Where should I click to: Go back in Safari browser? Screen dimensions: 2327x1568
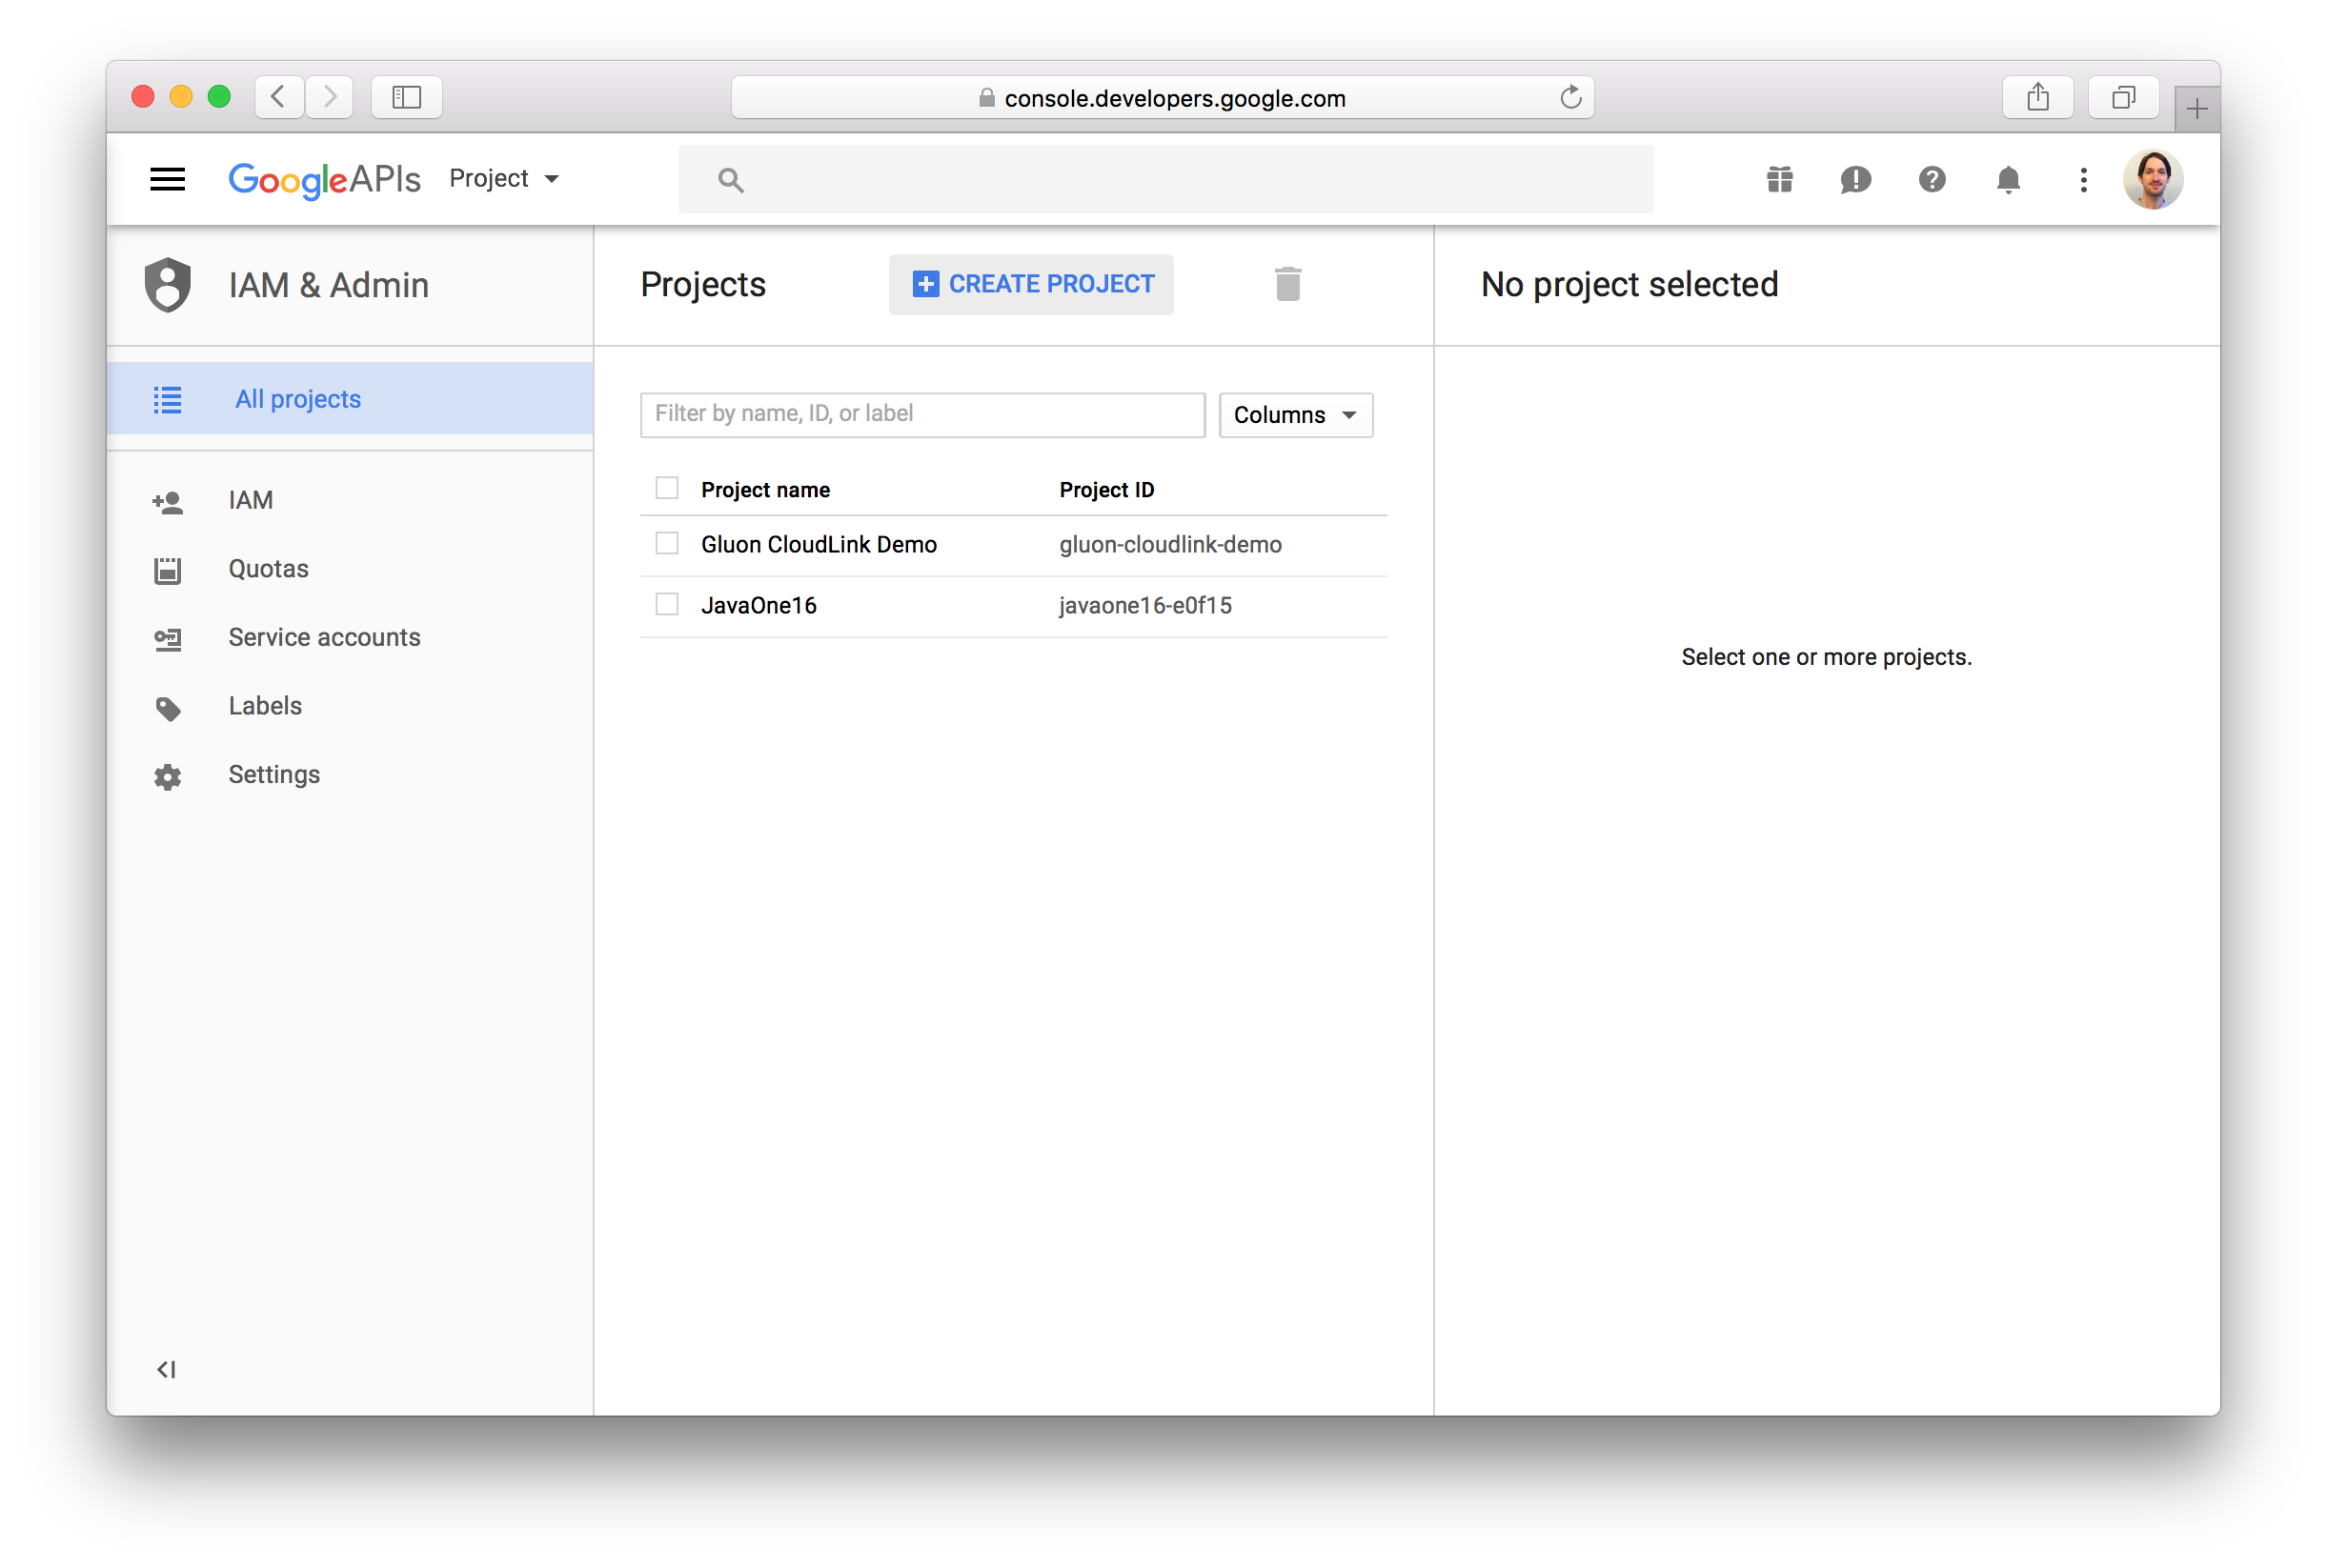279,97
